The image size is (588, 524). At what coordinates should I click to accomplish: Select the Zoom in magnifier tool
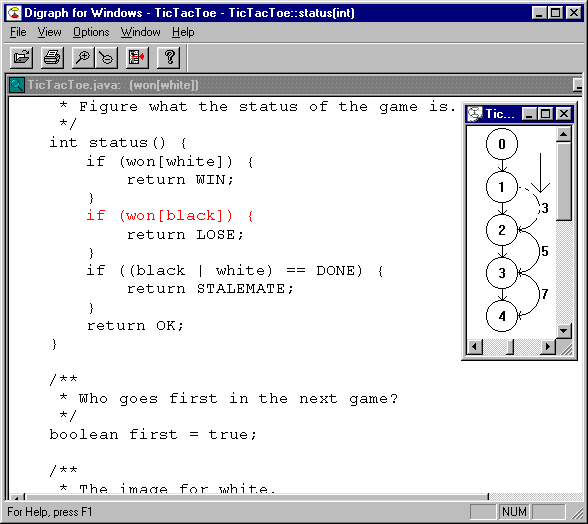(x=82, y=58)
